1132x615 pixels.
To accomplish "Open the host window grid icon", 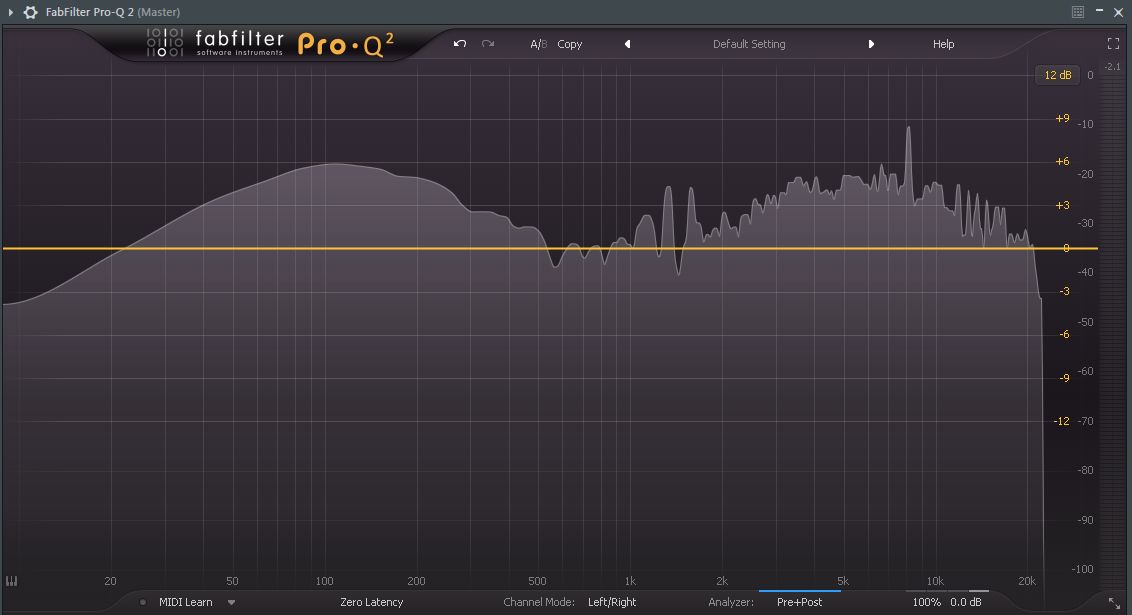I will pyautogui.click(x=1078, y=12).
